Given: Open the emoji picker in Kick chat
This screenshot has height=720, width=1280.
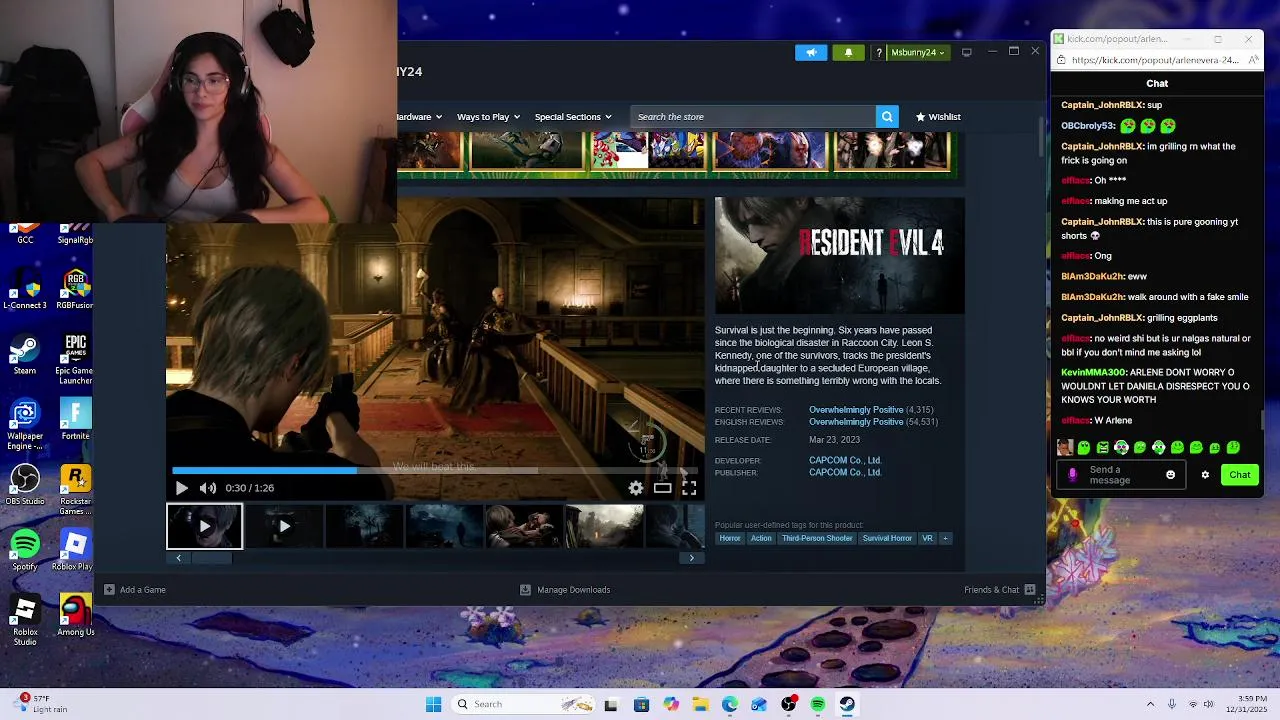Looking at the screenshot, I should click(x=1170, y=475).
